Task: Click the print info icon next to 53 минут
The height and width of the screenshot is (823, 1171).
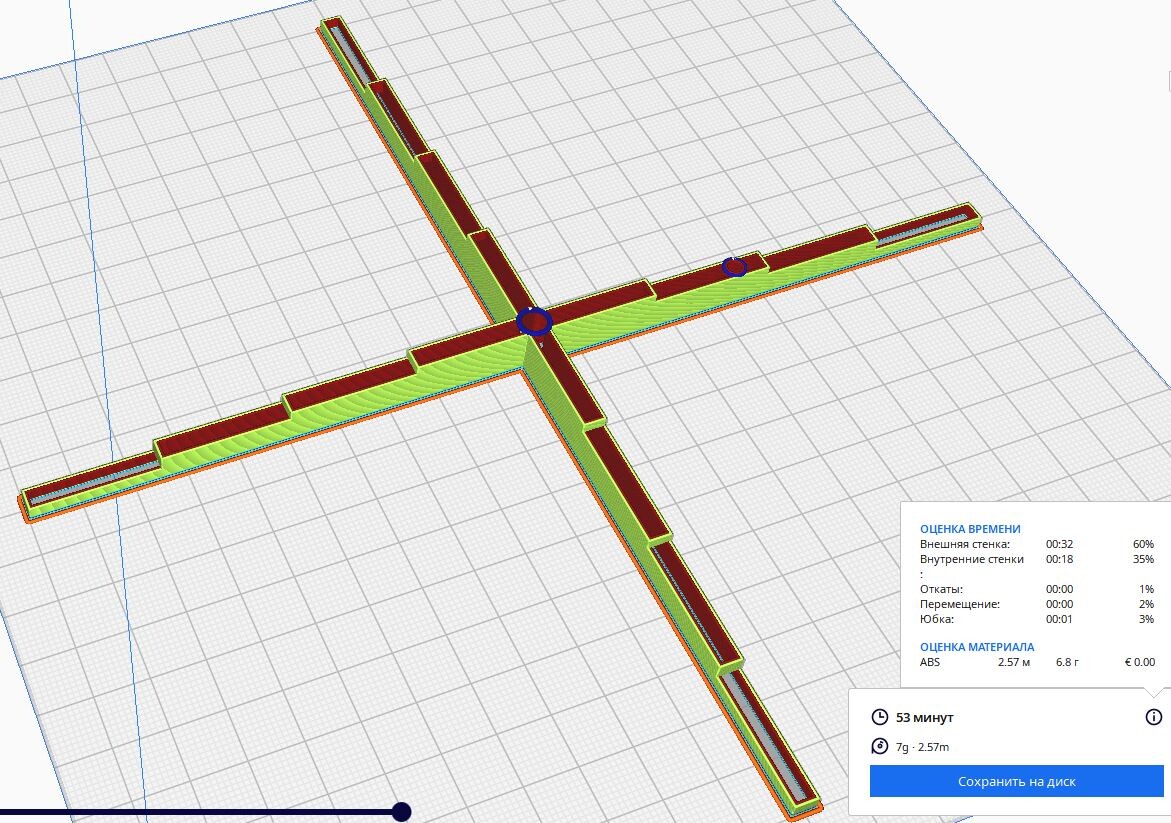Action: point(1153,717)
